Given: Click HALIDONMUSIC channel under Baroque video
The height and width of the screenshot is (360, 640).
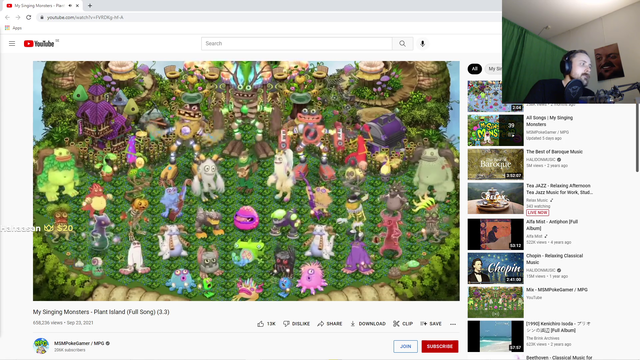Looking at the screenshot, I should point(541,160).
